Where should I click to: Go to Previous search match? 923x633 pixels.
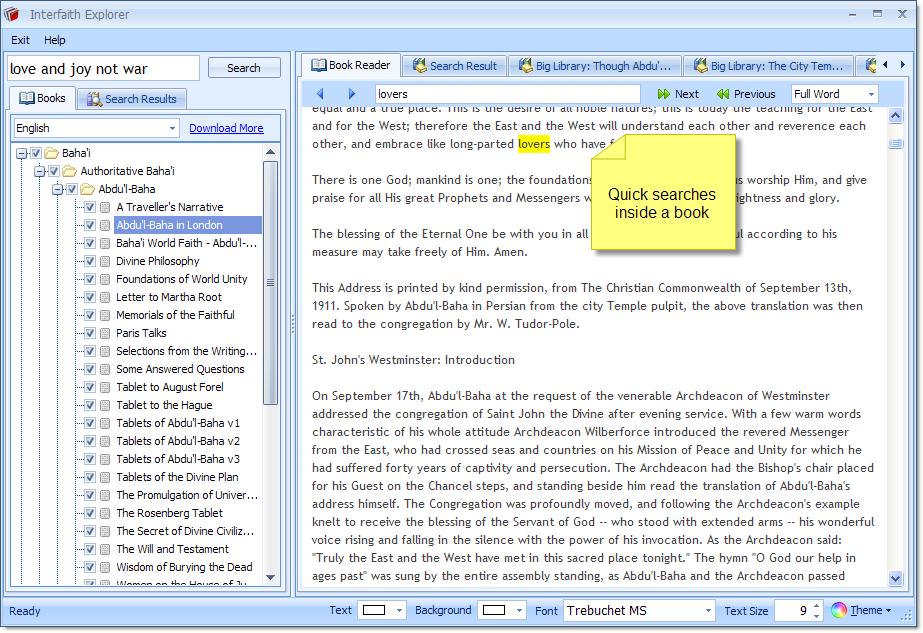(745, 94)
